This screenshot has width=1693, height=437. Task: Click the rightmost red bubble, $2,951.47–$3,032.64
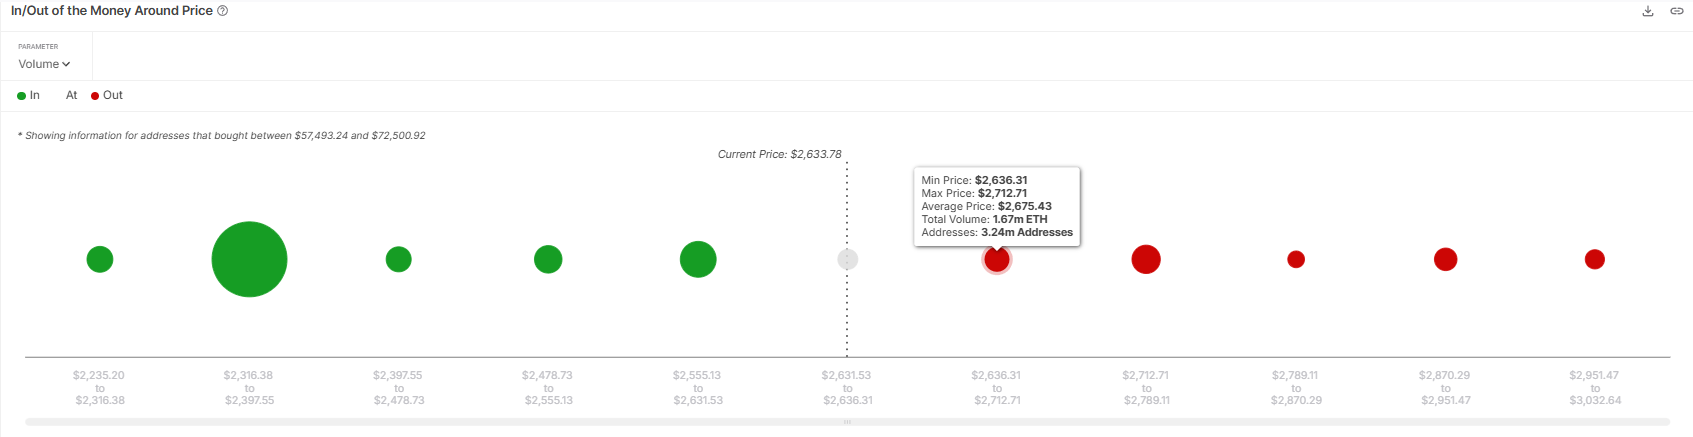[1595, 259]
